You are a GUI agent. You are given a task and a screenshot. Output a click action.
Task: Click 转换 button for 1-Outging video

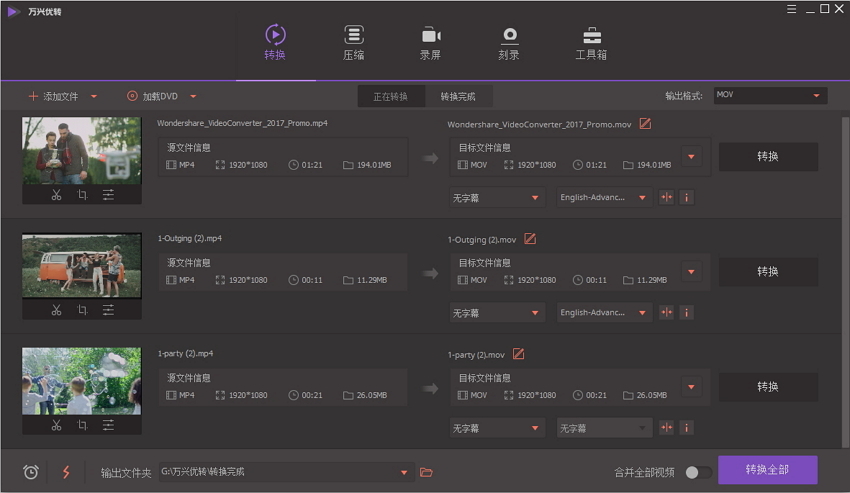[768, 272]
